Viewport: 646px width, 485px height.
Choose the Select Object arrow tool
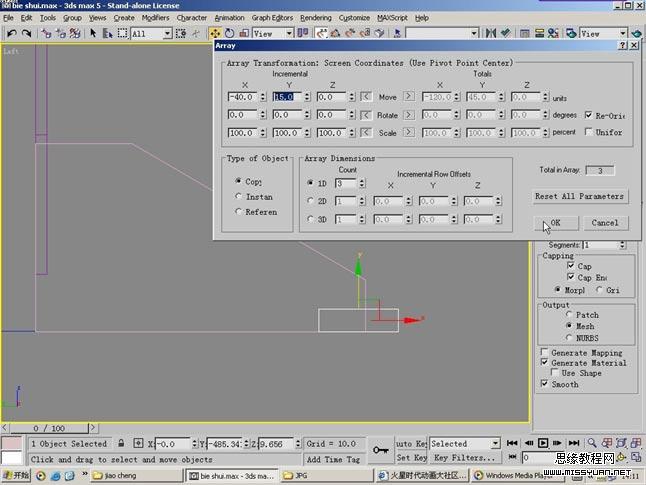[93, 33]
